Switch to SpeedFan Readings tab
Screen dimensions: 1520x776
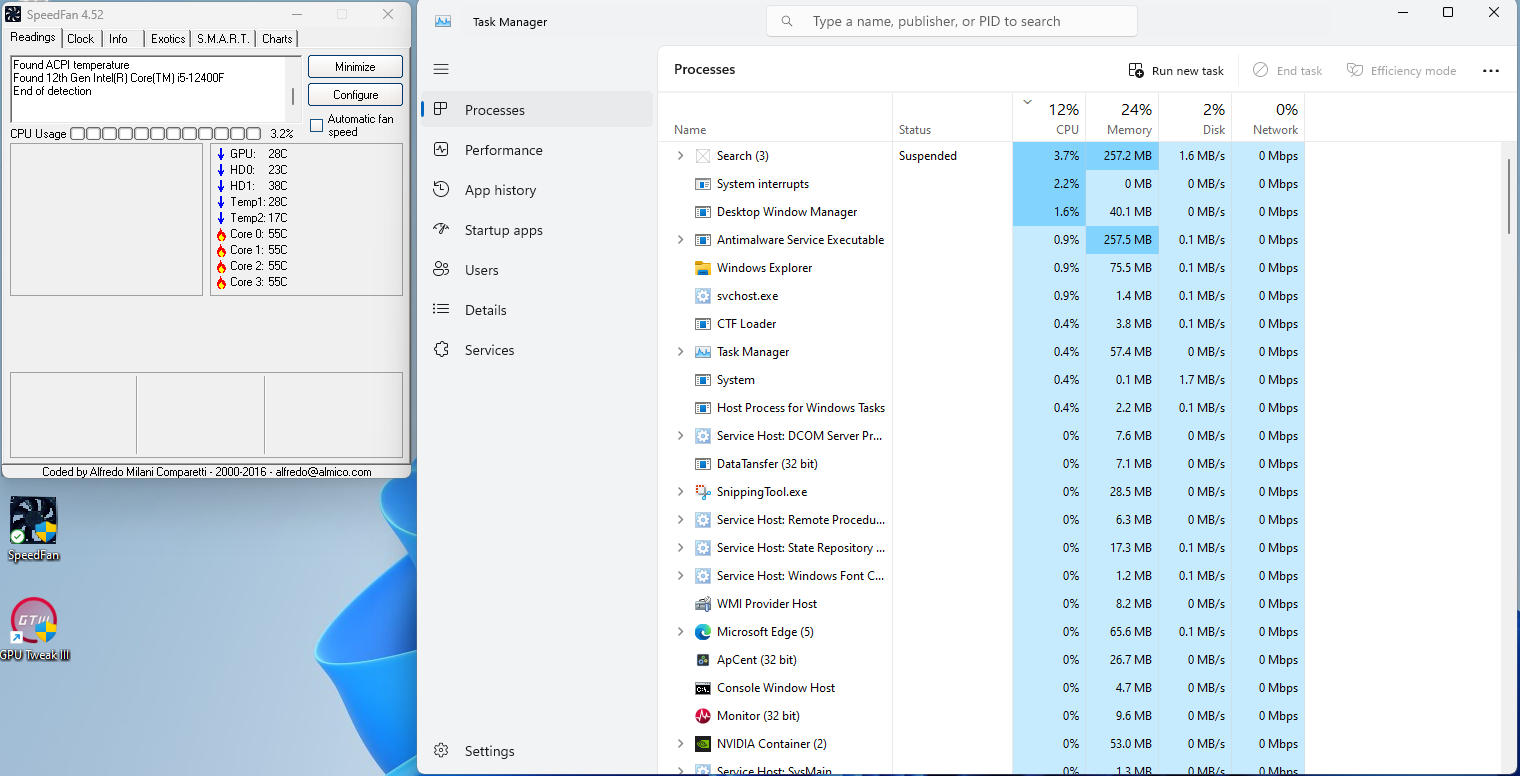point(33,38)
